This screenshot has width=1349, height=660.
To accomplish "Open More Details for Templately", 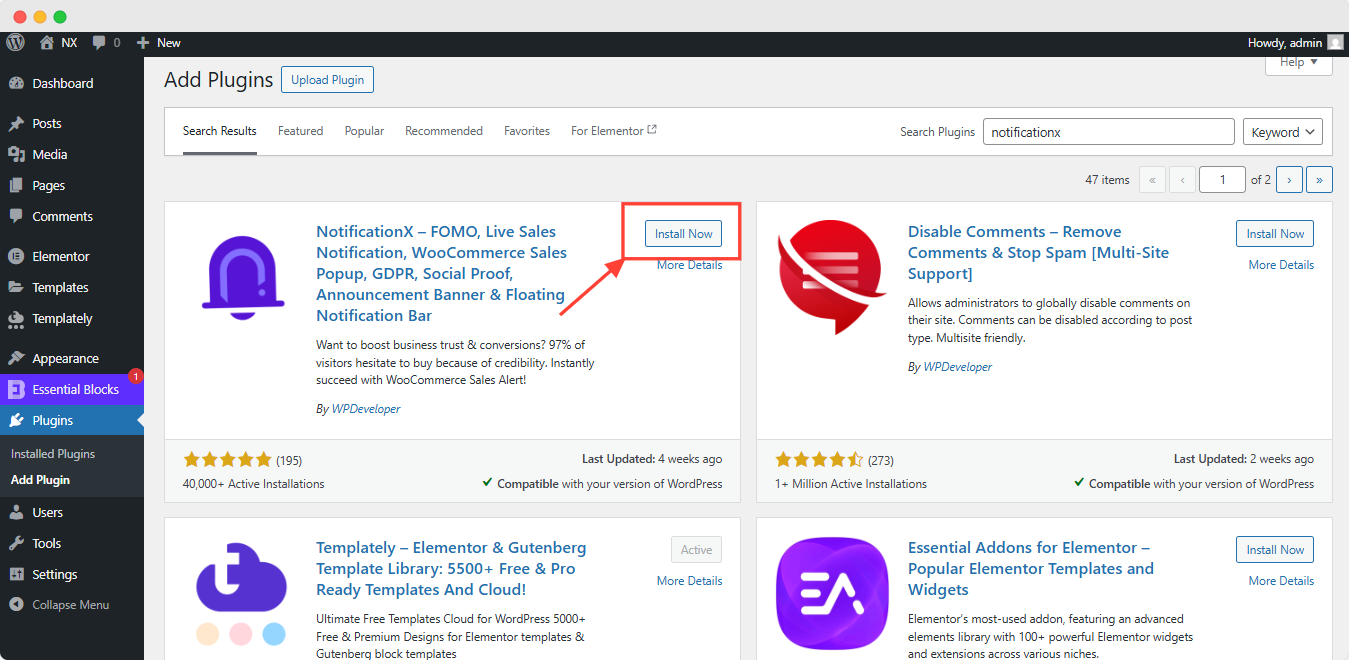I will (x=690, y=581).
